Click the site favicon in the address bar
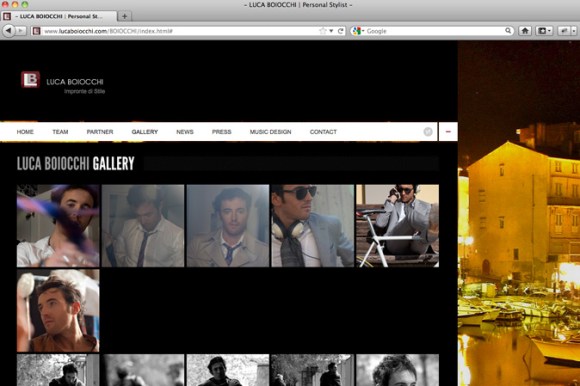Screen dimensions: 580x386 pyautogui.click(x=36, y=31)
